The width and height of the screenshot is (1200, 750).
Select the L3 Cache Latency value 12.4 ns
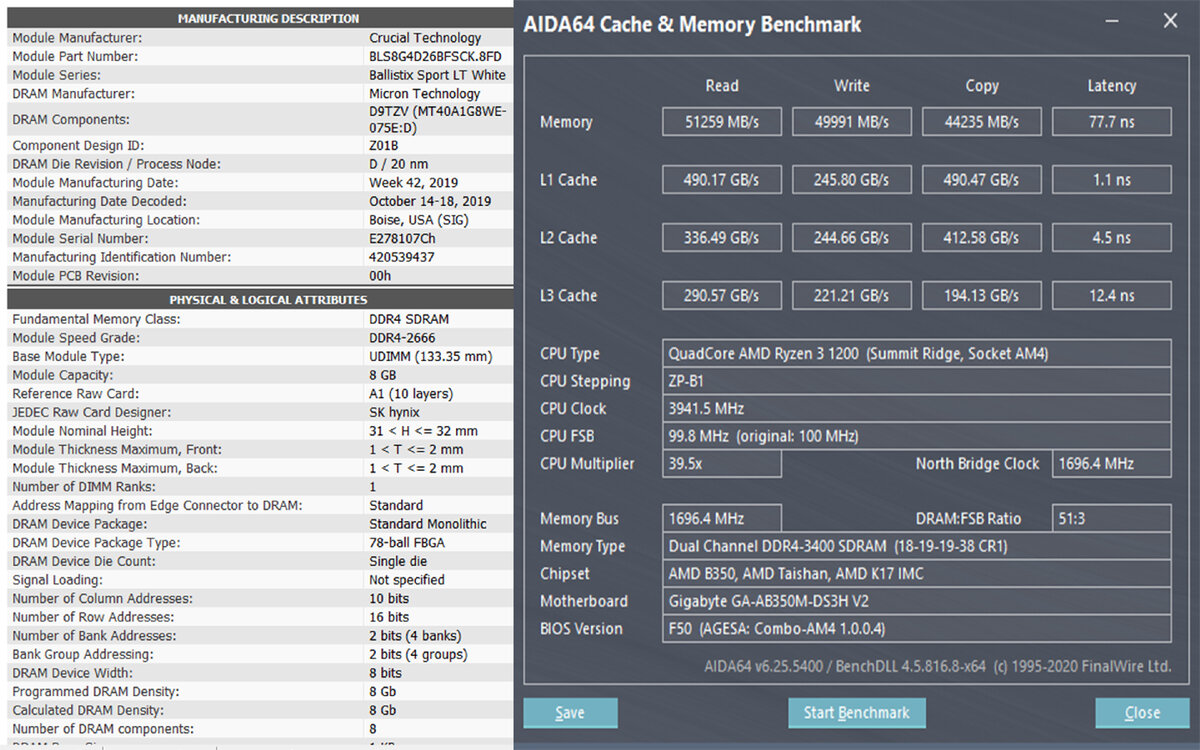pos(1112,295)
